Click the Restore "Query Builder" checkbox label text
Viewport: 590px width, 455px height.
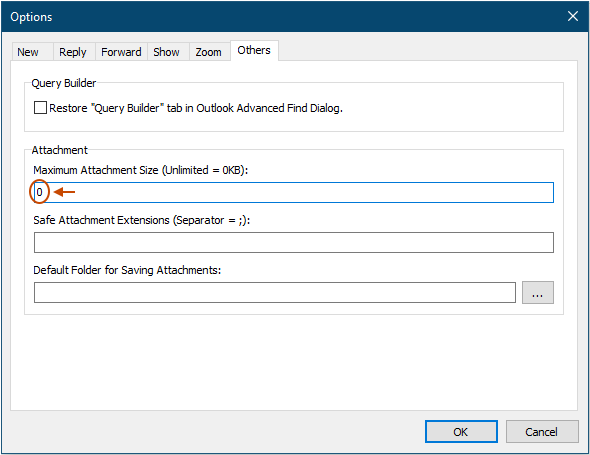point(196,108)
